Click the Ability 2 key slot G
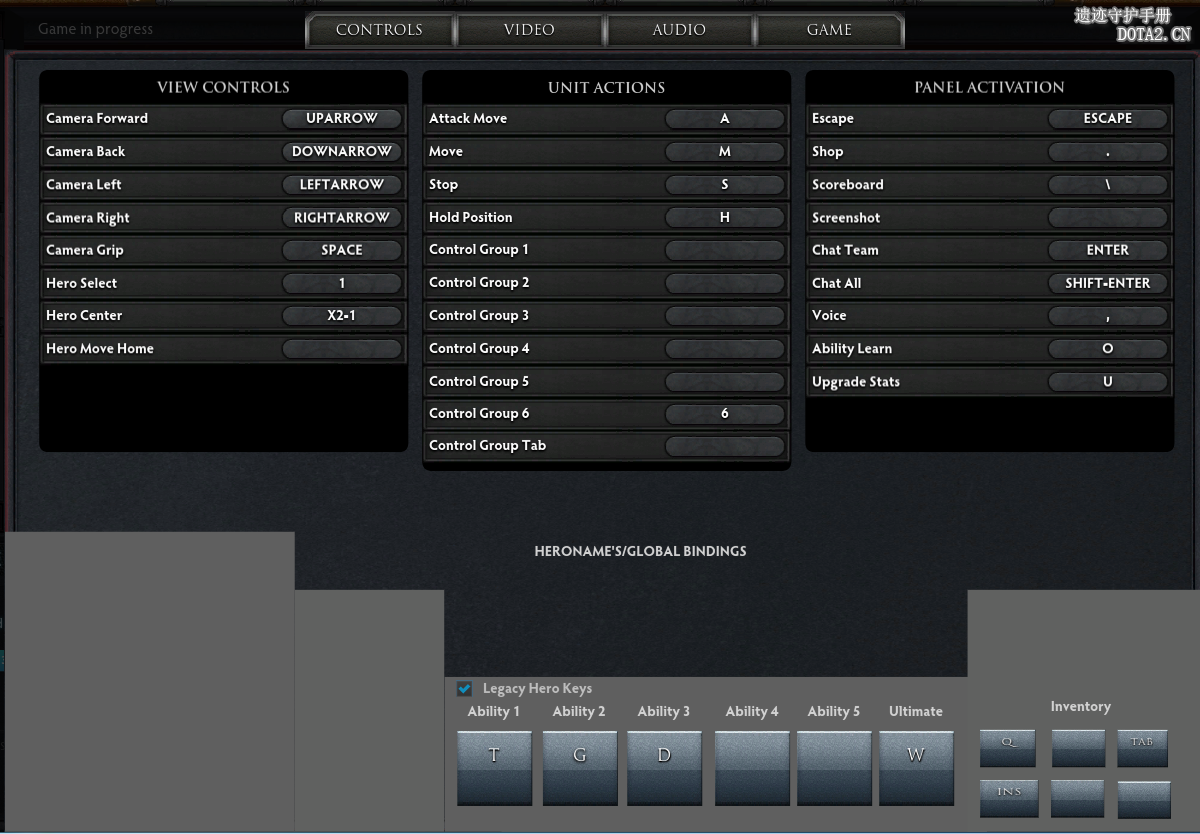The image size is (1200, 834). [580, 767]
